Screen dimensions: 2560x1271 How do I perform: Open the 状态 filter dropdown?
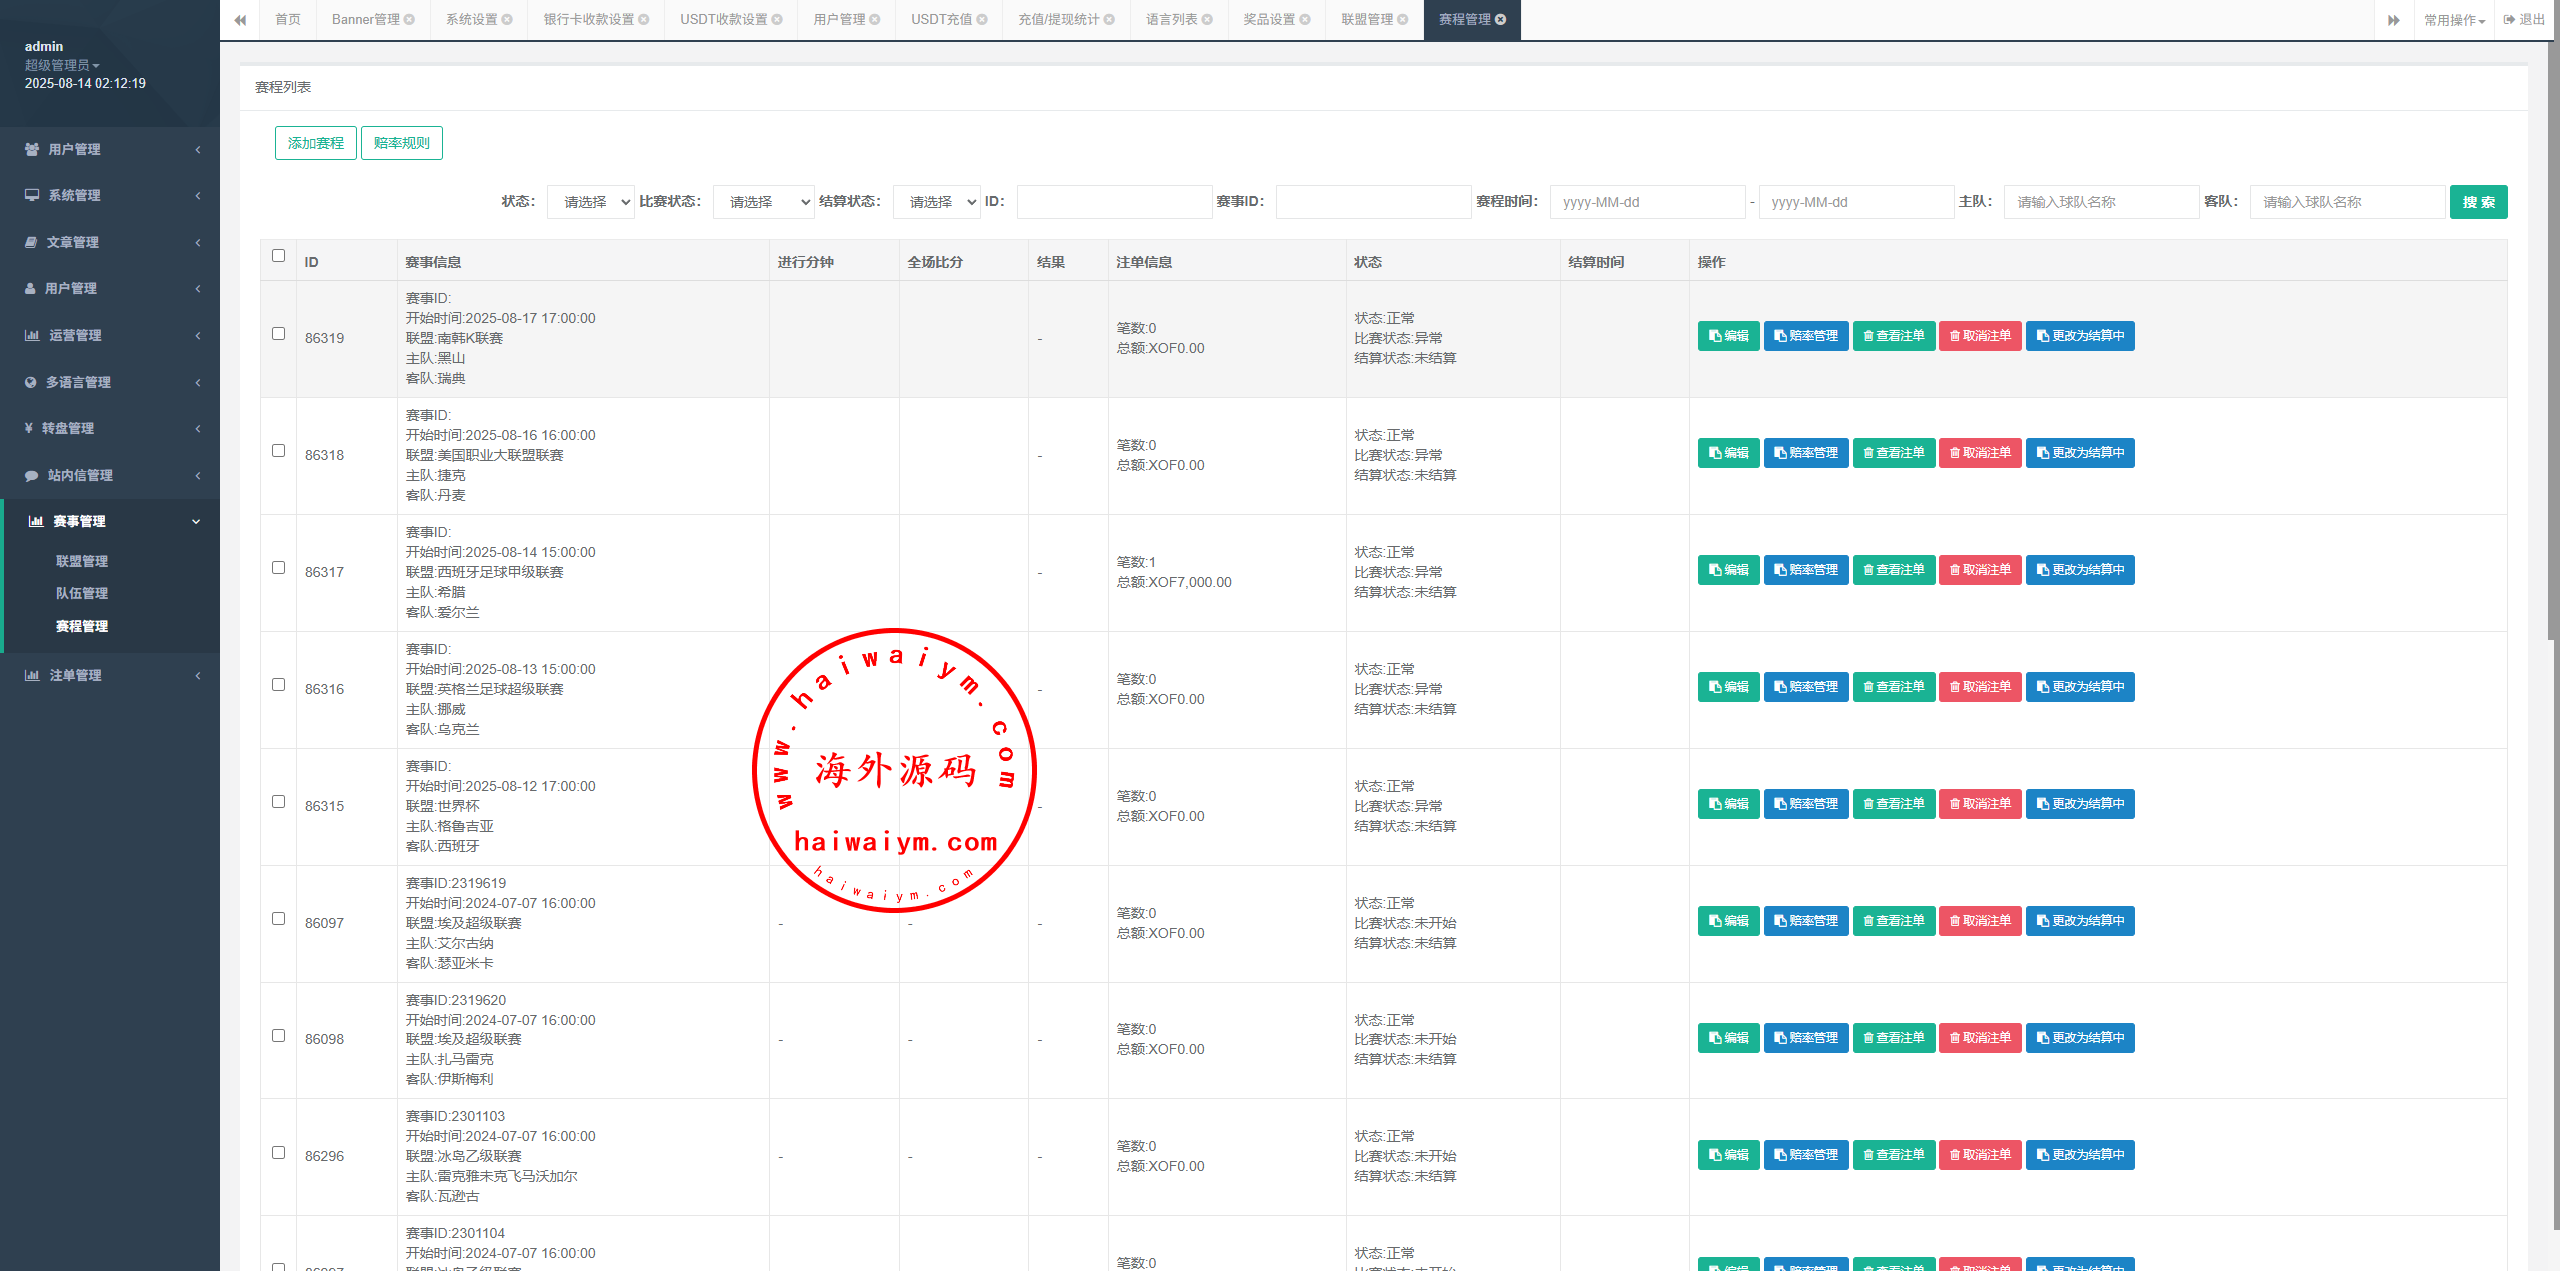click(x=590, y=202)
